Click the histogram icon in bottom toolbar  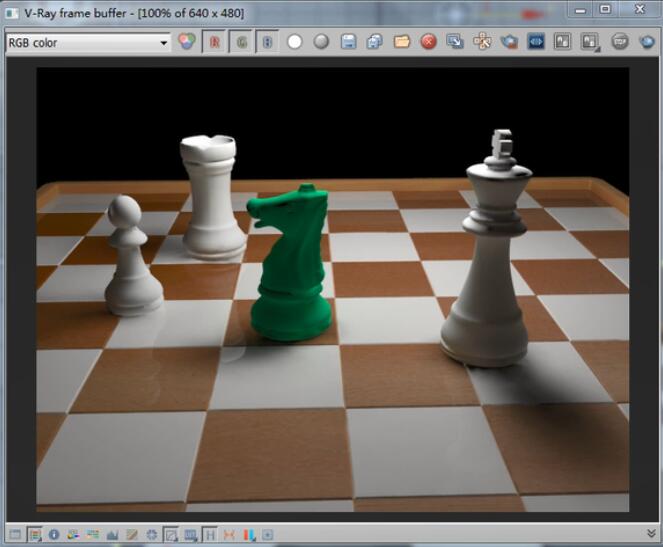pyautogui.click(x=112, y=535)
